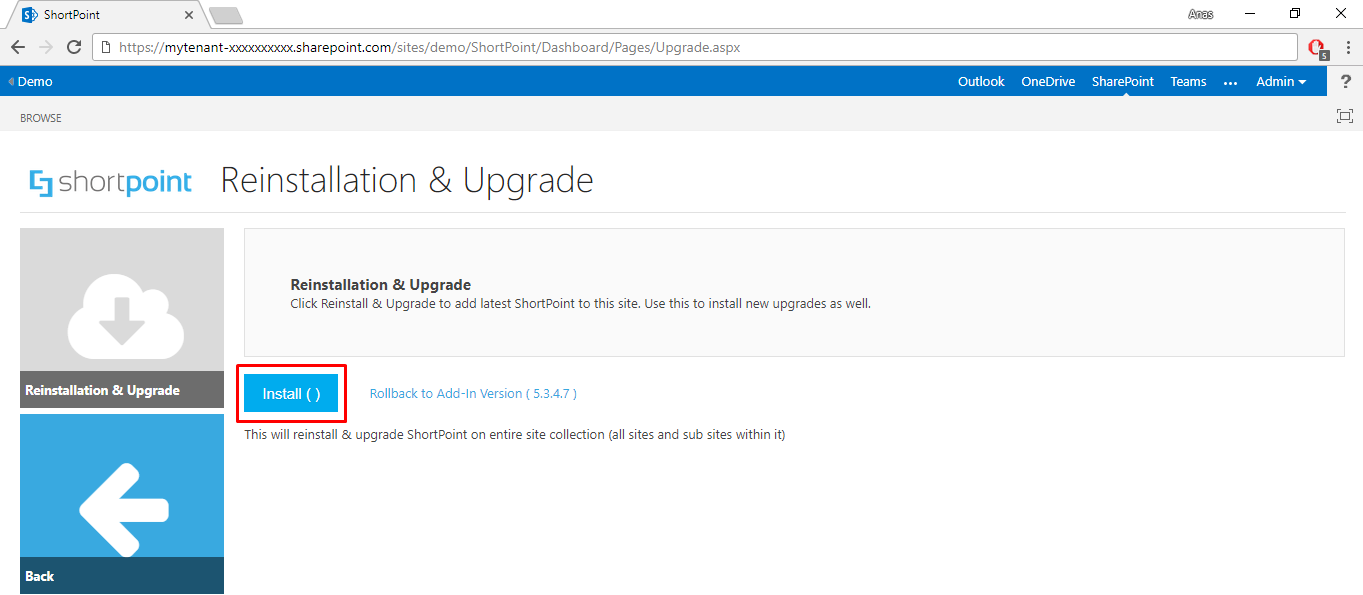The image size is (1363, 595).
Task: Click the ShortPoint logo
Action: point(111,182)
